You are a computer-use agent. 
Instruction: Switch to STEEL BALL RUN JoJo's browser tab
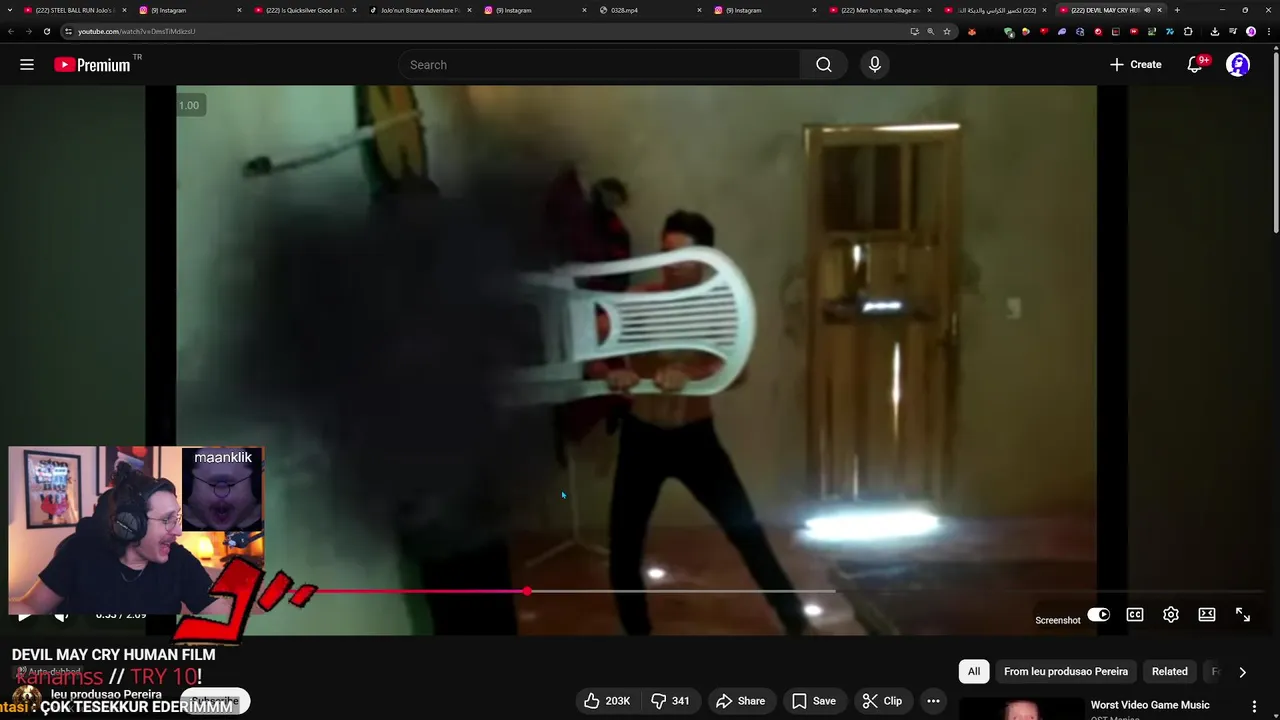75,10
